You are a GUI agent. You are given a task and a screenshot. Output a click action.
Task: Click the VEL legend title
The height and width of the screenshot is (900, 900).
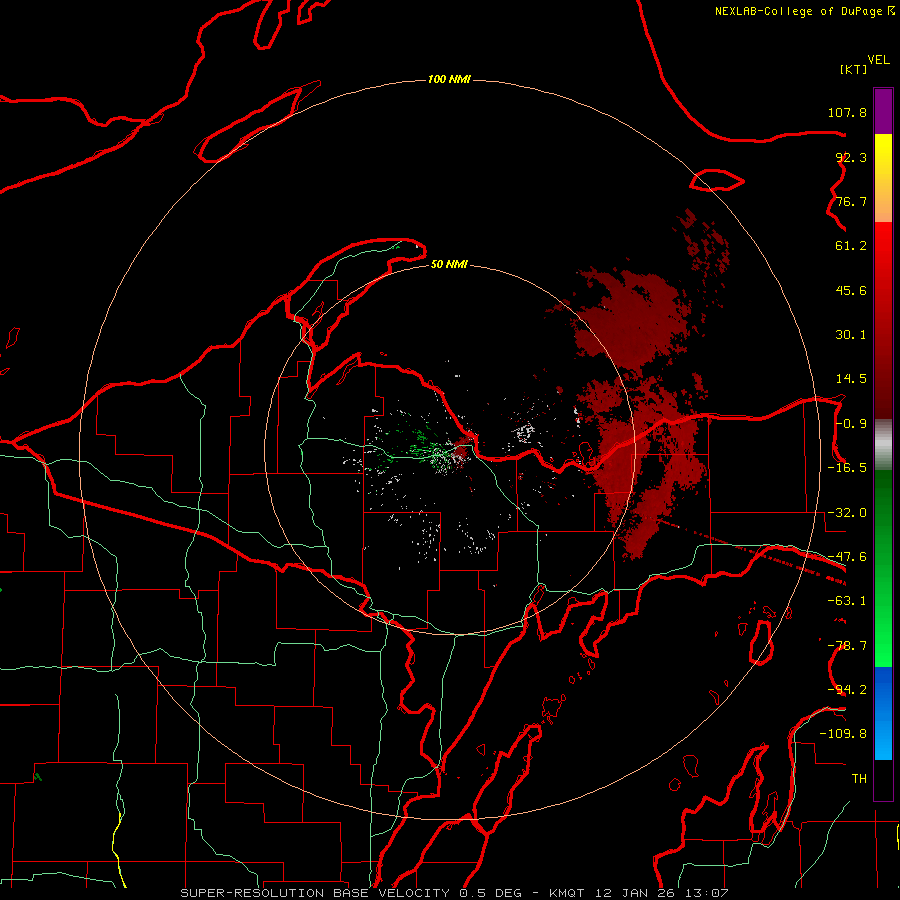point(878,60)
